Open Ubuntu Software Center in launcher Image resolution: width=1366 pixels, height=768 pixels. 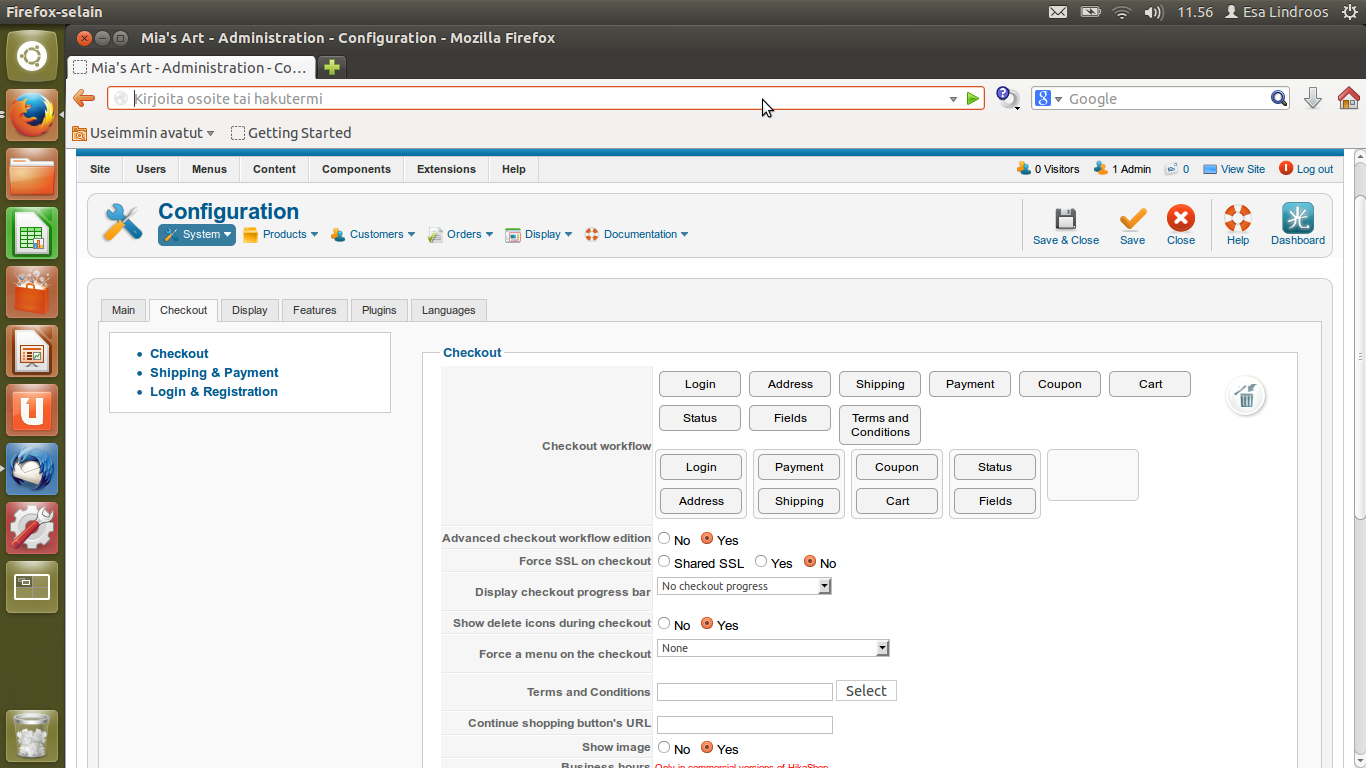click(x=32, y=292)
